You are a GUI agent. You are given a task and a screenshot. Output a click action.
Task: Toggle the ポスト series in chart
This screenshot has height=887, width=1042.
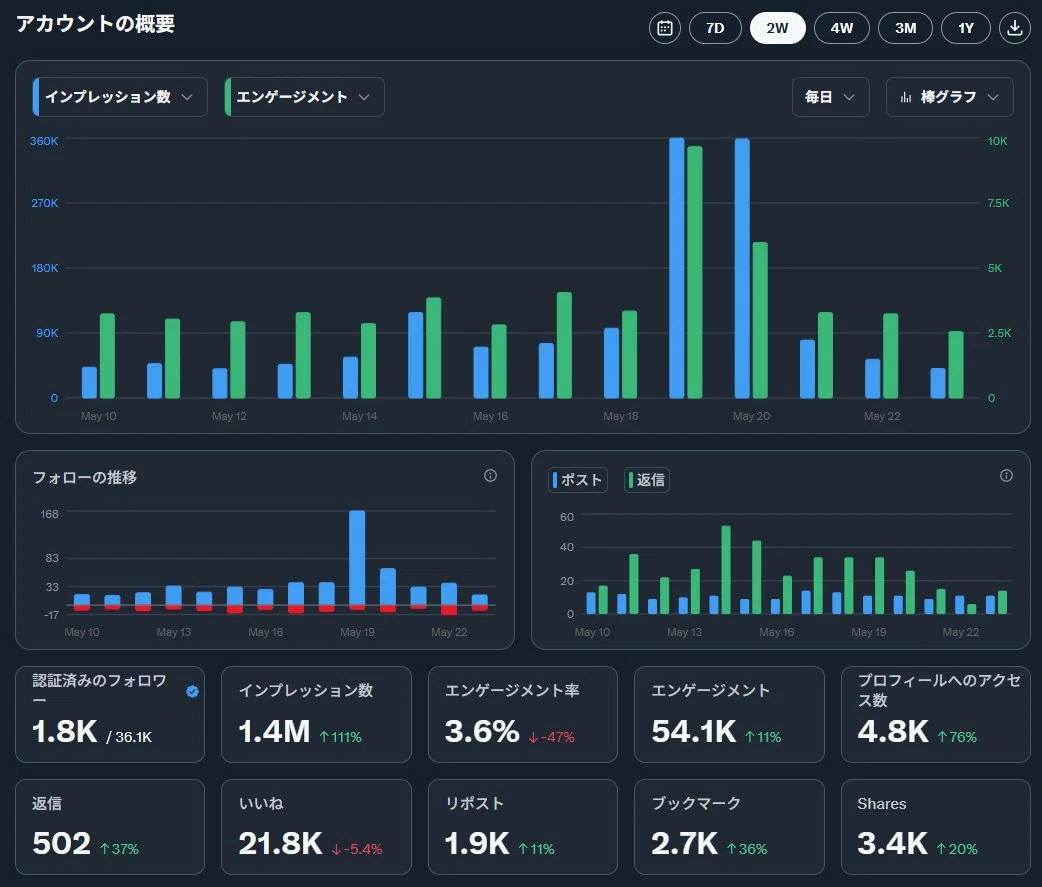(578, 480)
